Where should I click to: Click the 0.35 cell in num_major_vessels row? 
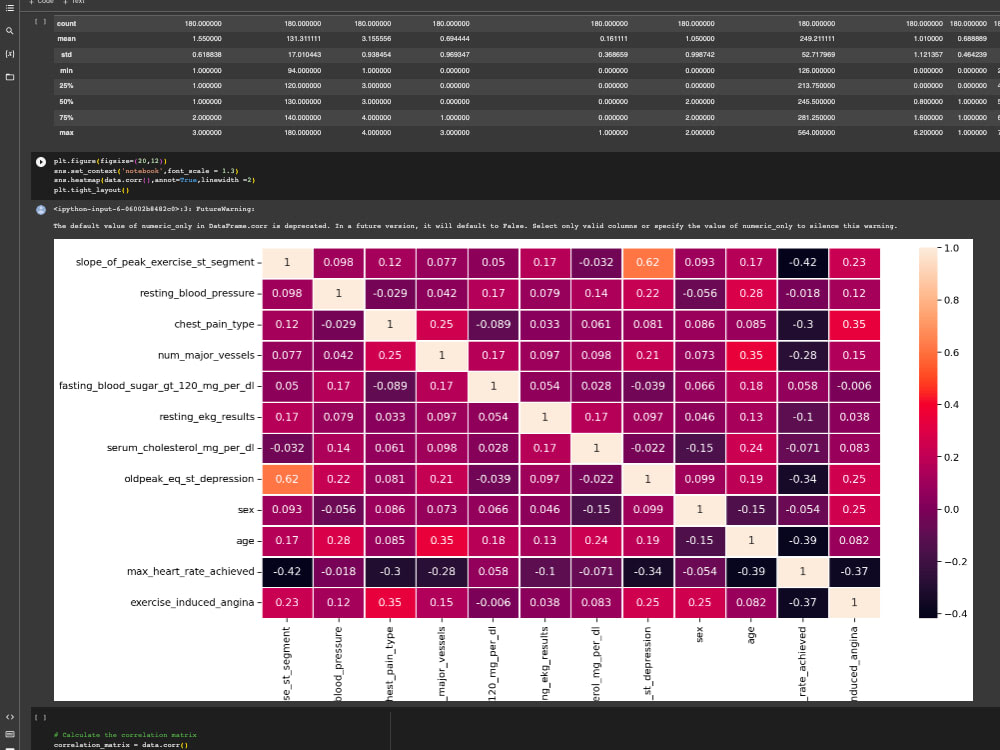pyautogui.click(x=751, y=355)
